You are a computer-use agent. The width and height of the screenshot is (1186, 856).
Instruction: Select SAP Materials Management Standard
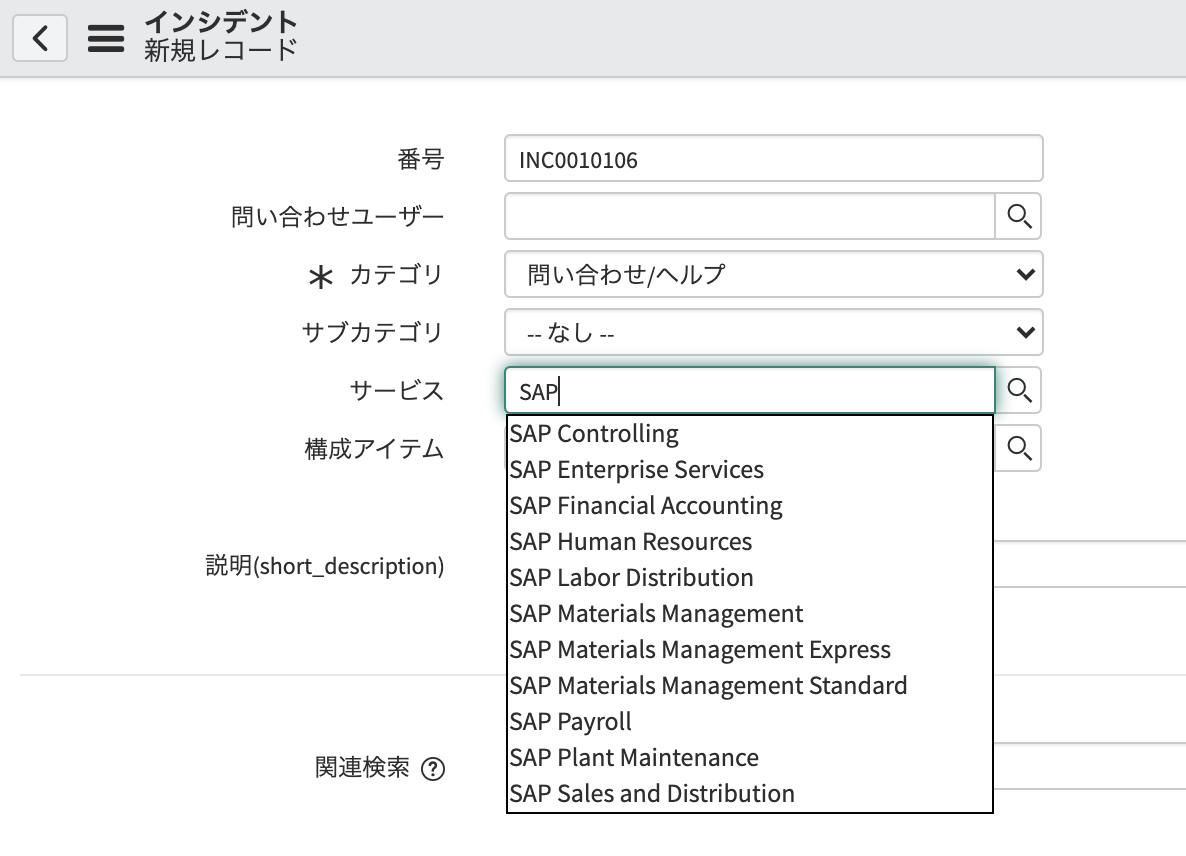click(x=708, y=686)
